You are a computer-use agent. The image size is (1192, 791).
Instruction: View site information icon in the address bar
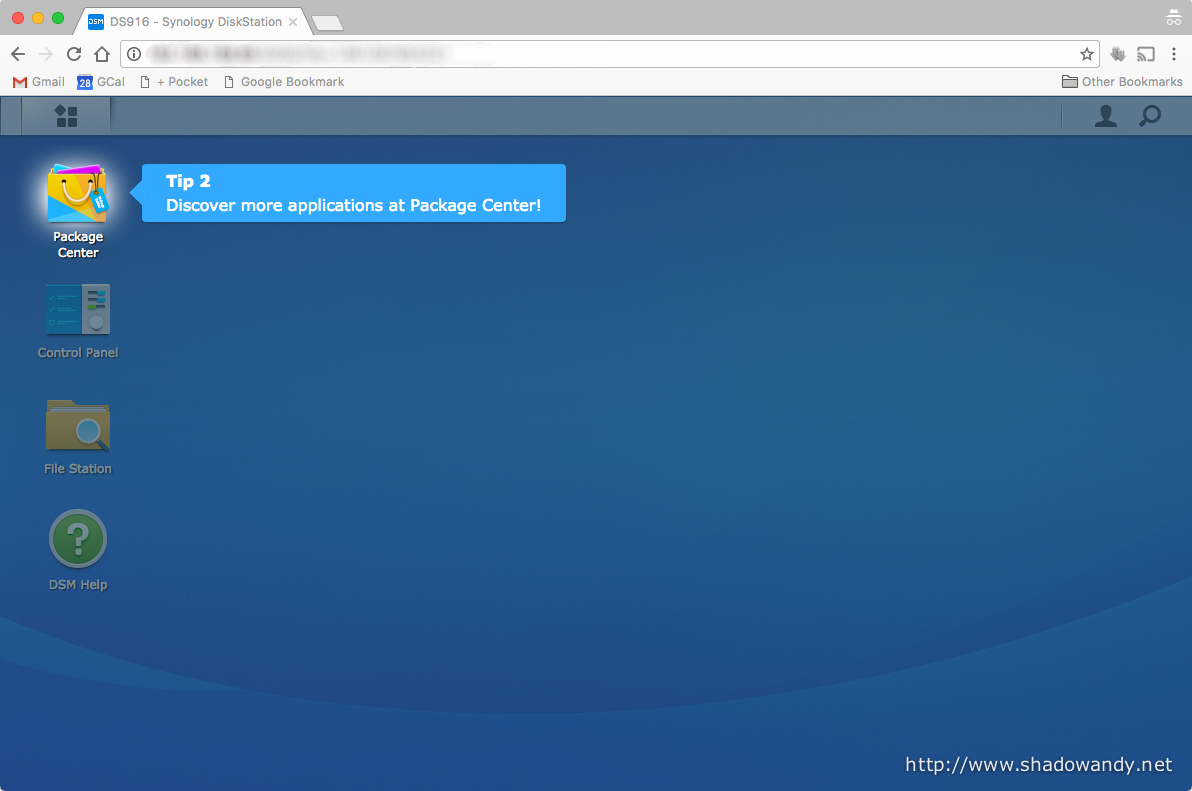tap(134, 54)
